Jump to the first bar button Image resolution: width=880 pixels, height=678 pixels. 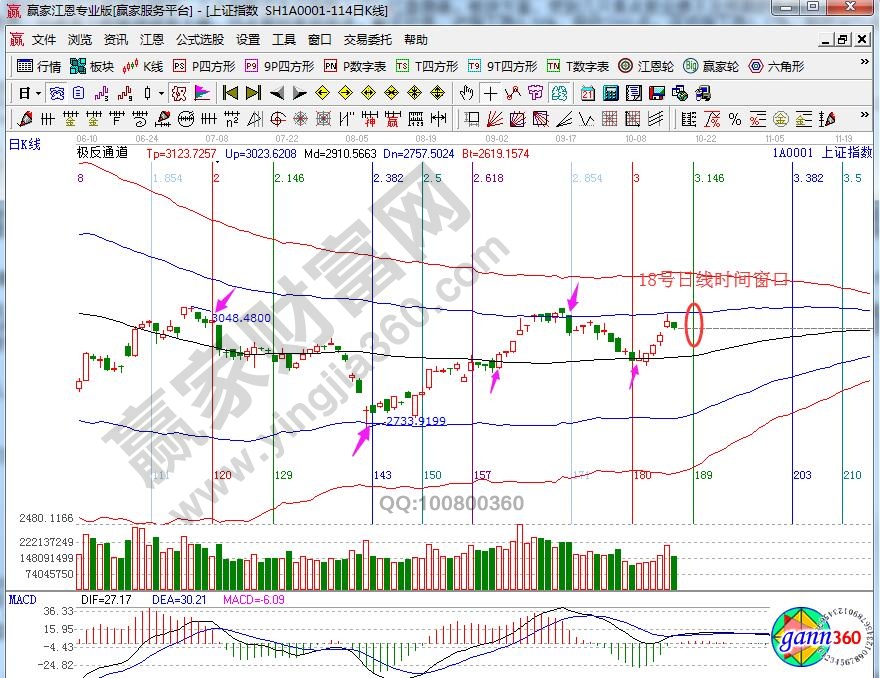pyautogui.click(x=230, y=93)
